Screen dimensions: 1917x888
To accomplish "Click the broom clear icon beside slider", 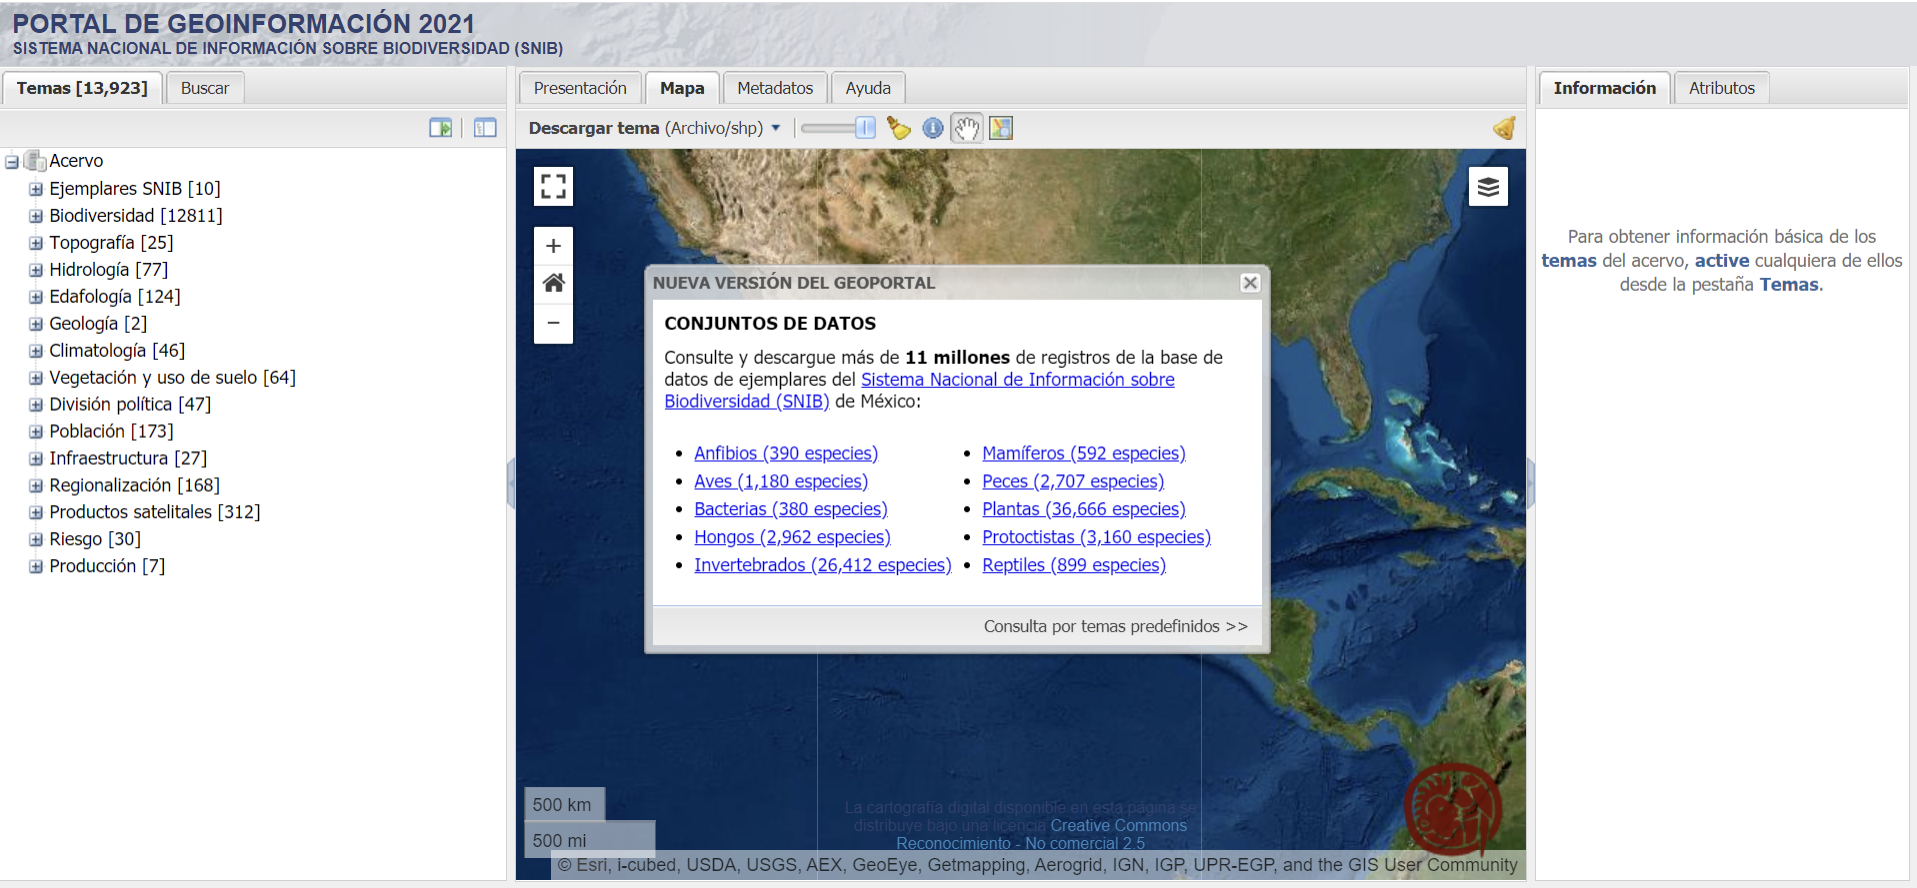I will [898, 128].
